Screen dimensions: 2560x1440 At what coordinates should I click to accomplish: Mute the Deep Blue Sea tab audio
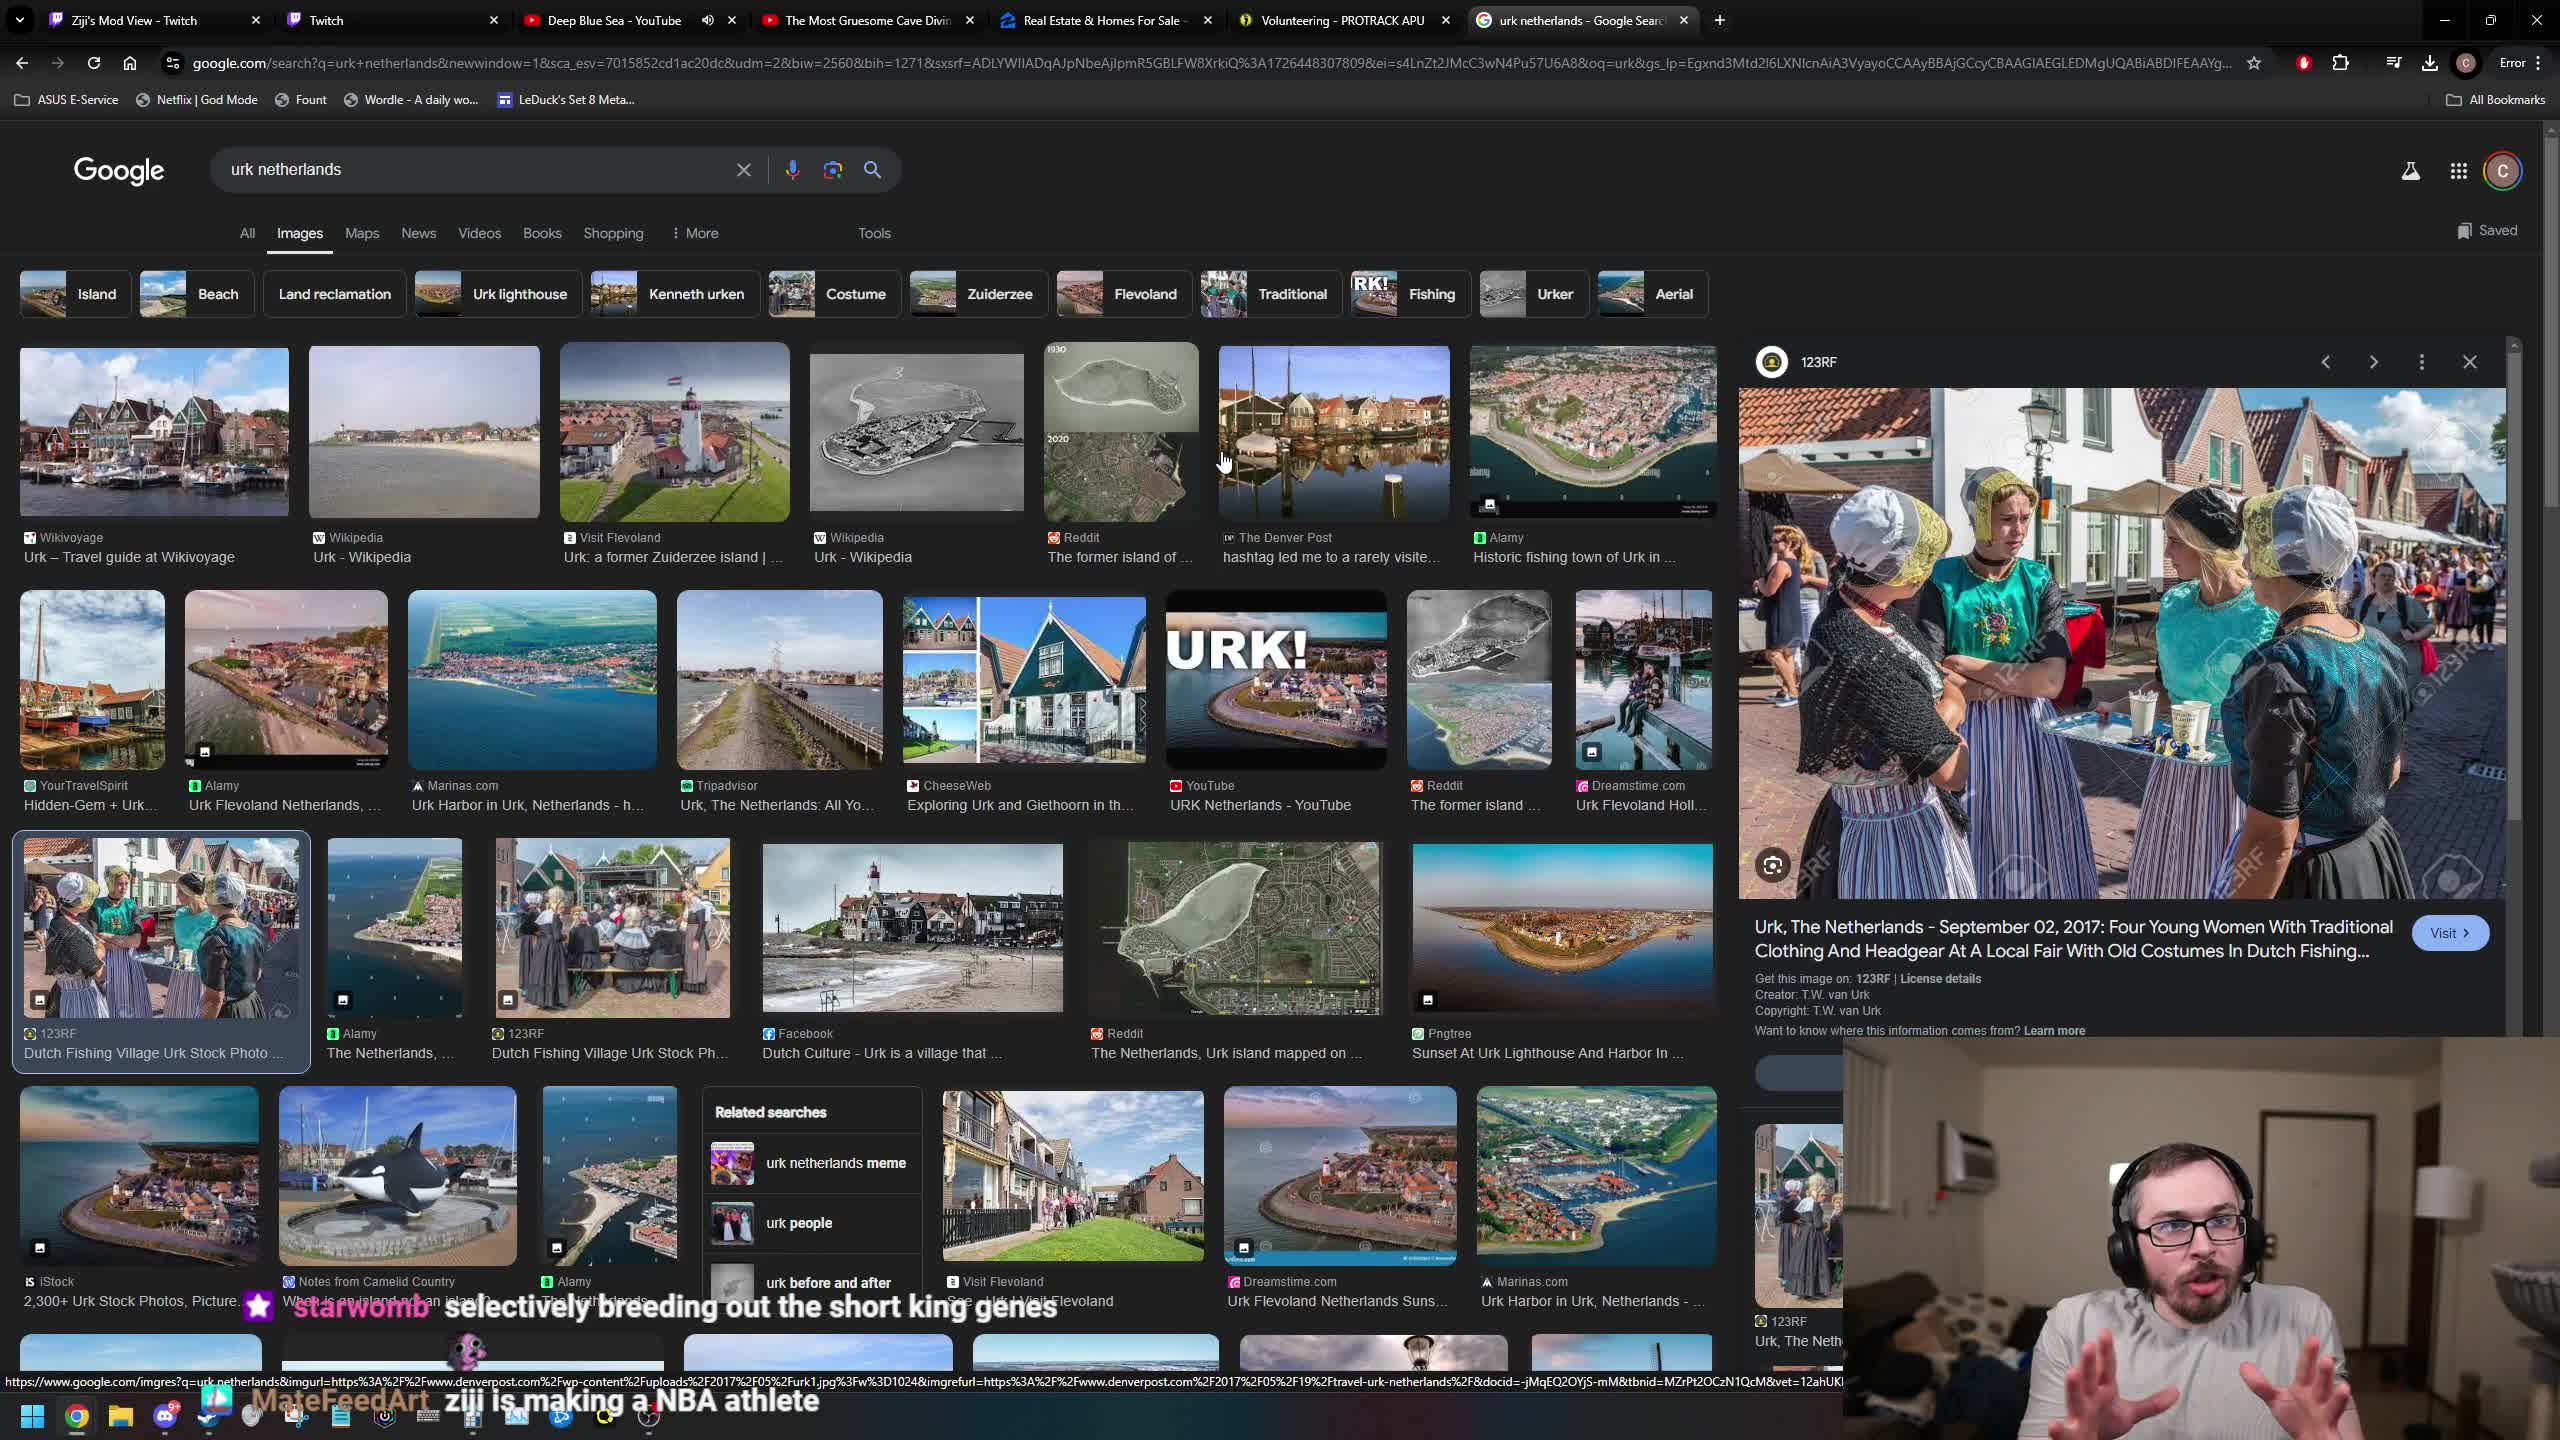click(x=708, y=20)
